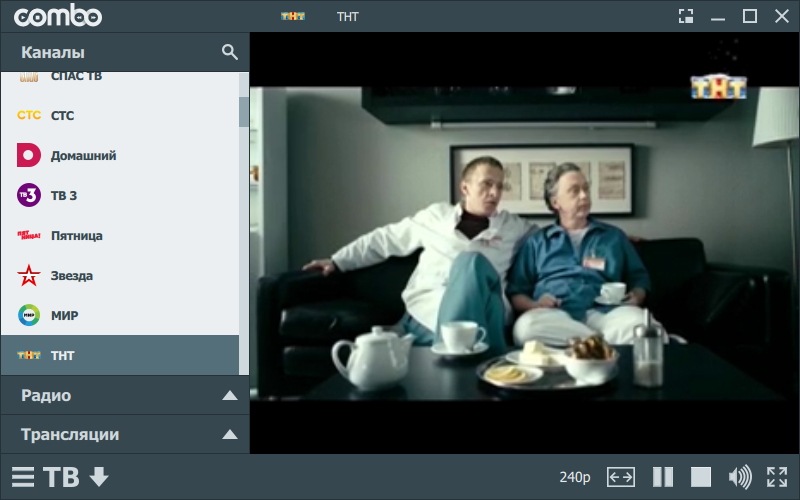Open the channel search magnifier

pyautogui.click(x=230, y=52)
